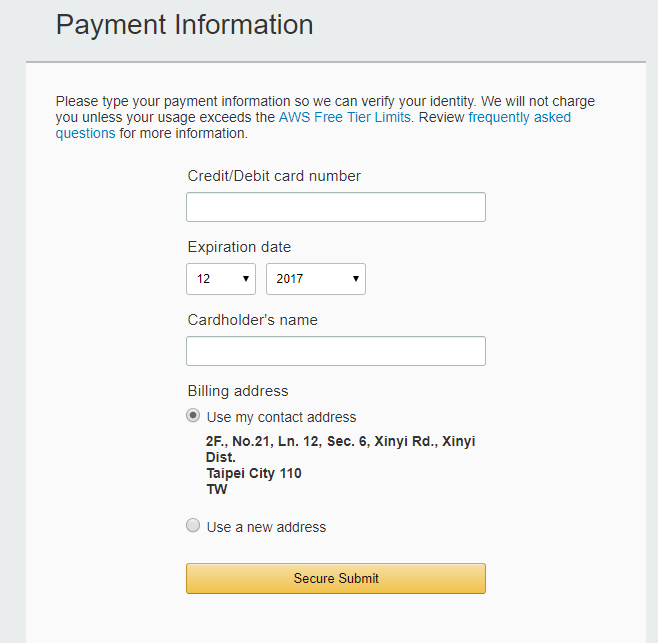Click the TW country code text
Viewport: 658px width, 643px height.
[x=217, y=489]
